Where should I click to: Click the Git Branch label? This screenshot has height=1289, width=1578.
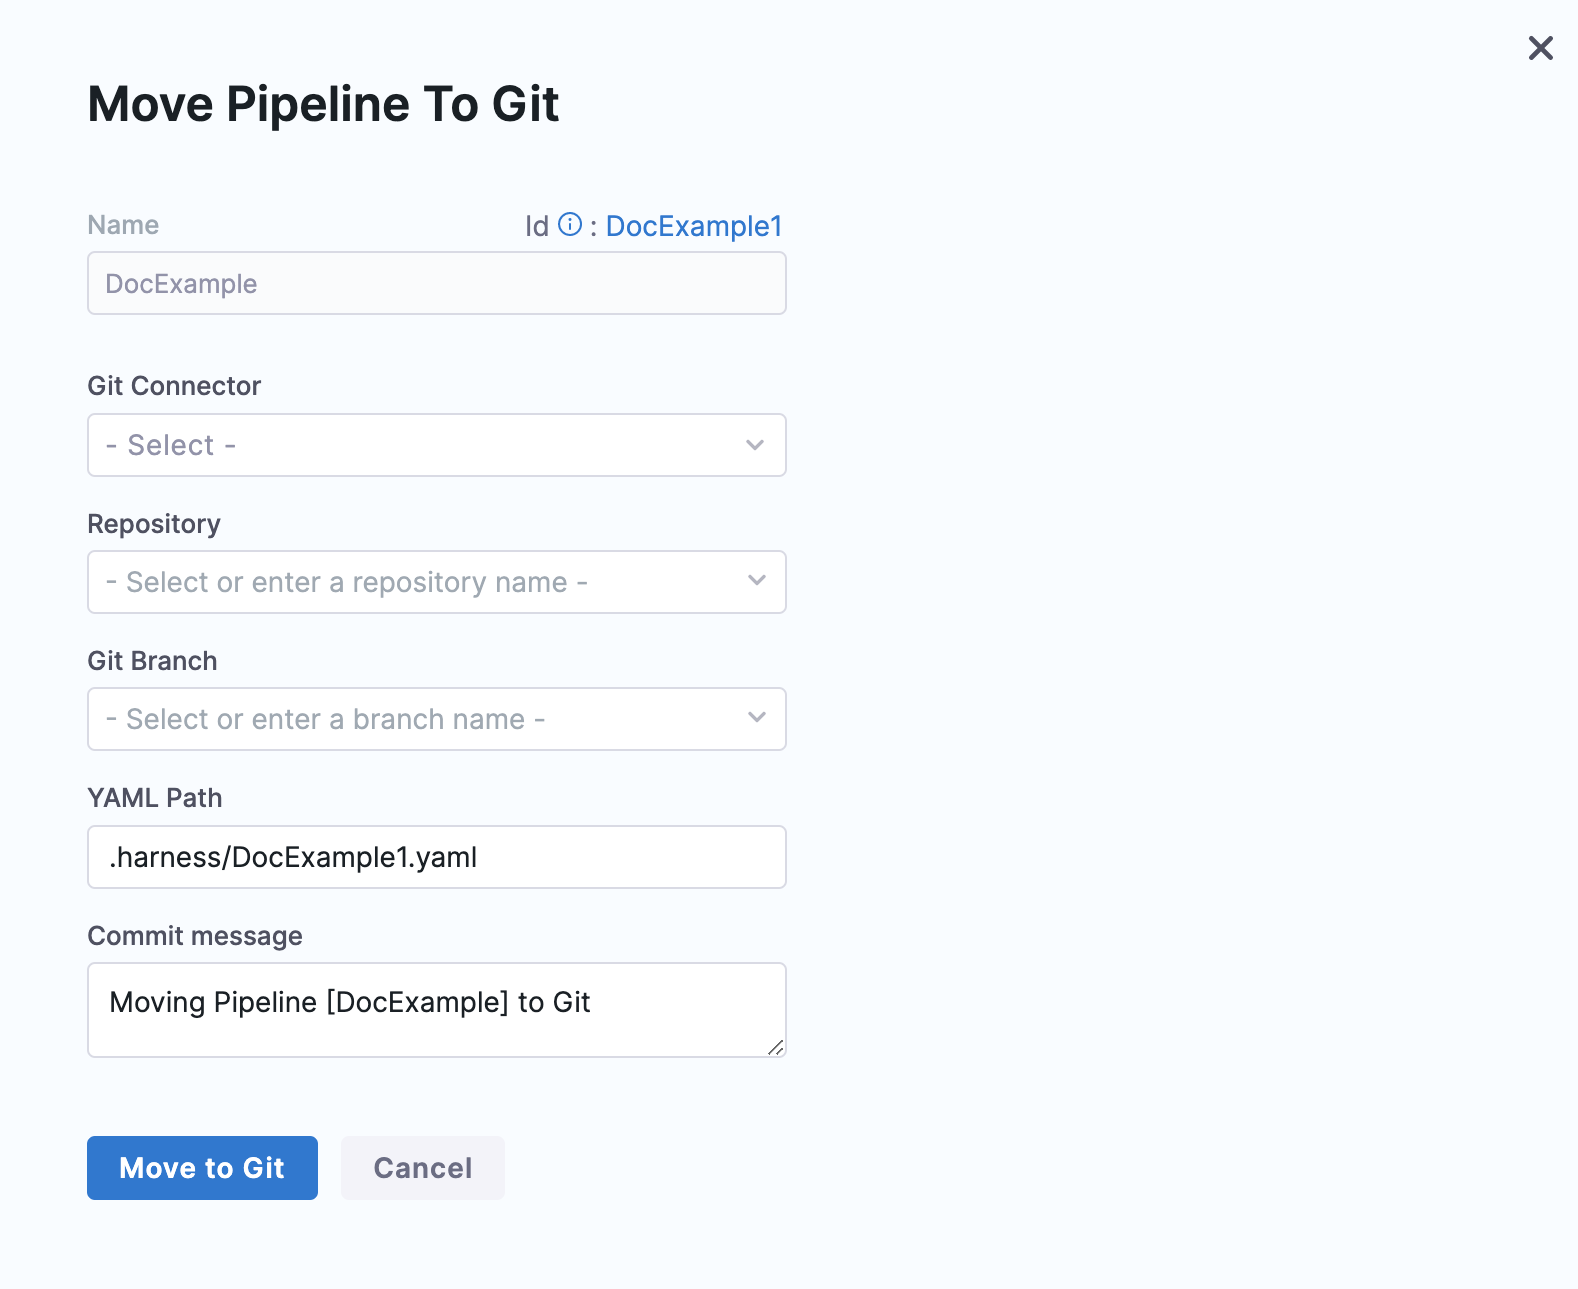[x=152, y=661]
